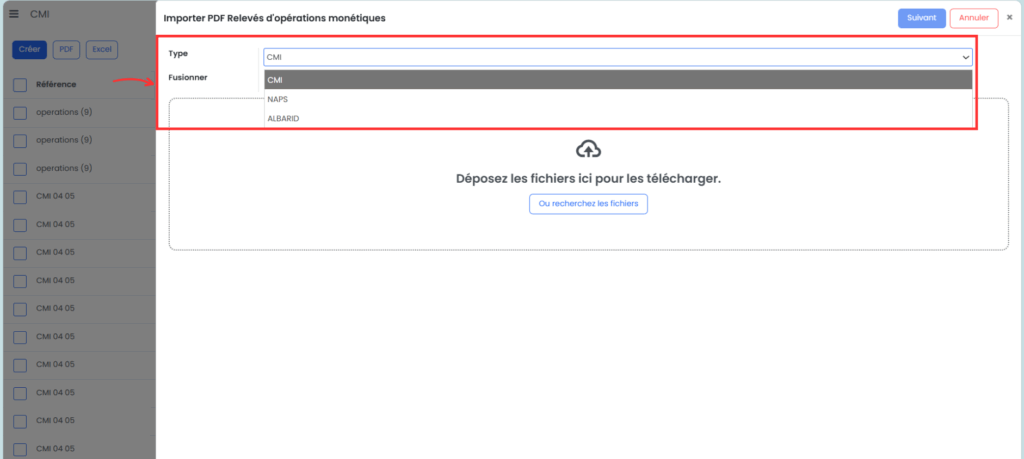Click the Excel button in the sidebar
The width and height of the screenshot is (1024, 459).
(102, 49)
